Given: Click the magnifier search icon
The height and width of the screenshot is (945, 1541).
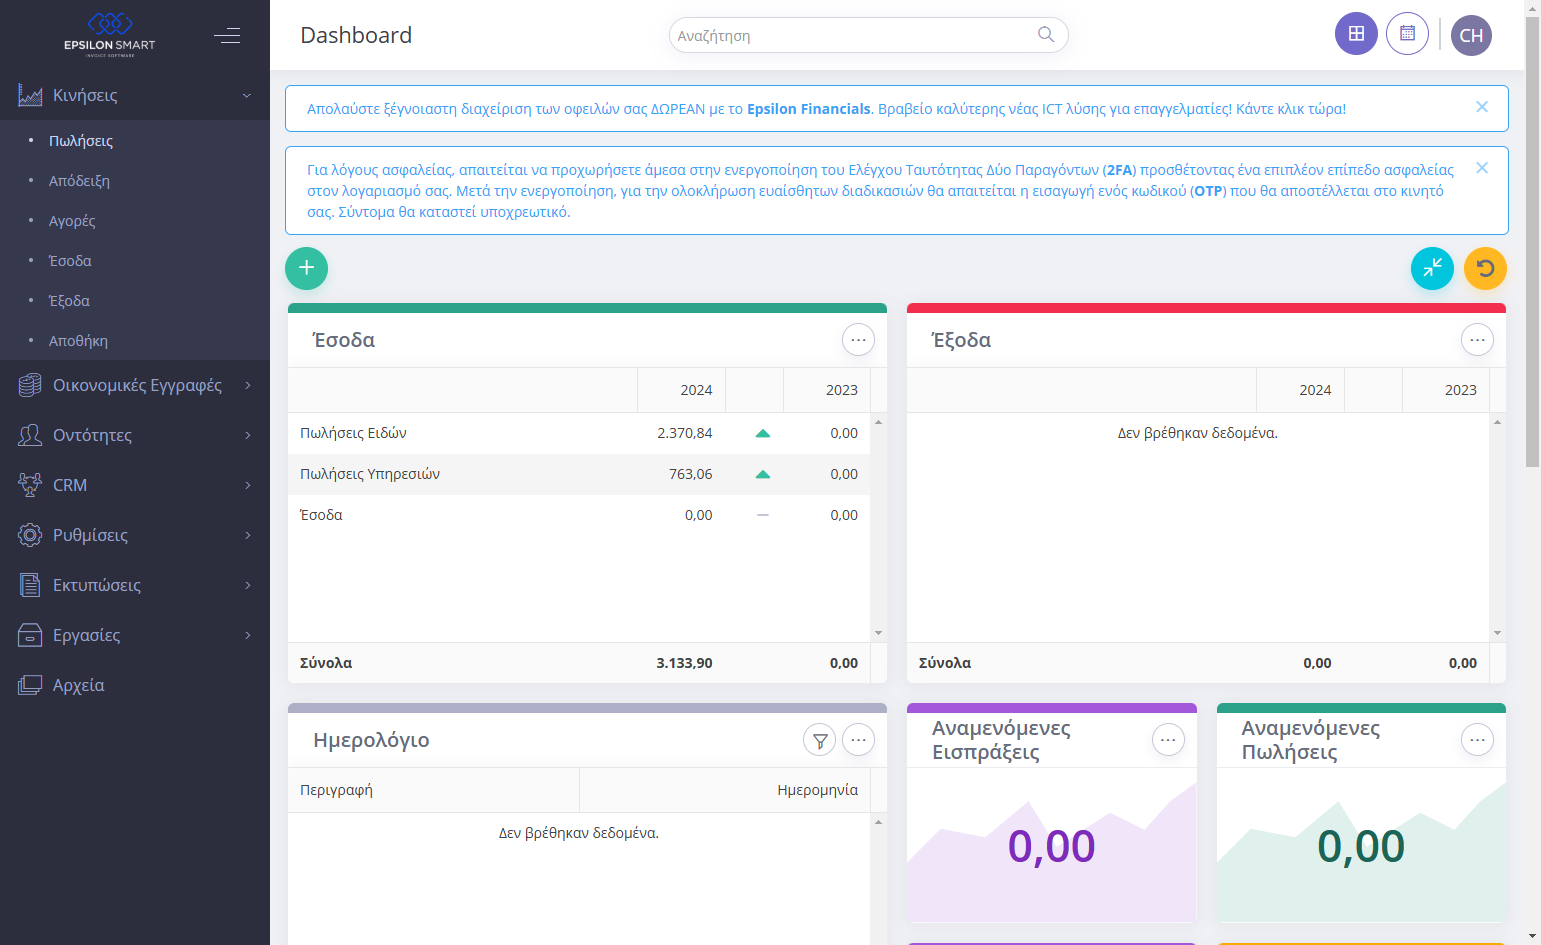Looking at the screenshot, I should point(1046,35).
